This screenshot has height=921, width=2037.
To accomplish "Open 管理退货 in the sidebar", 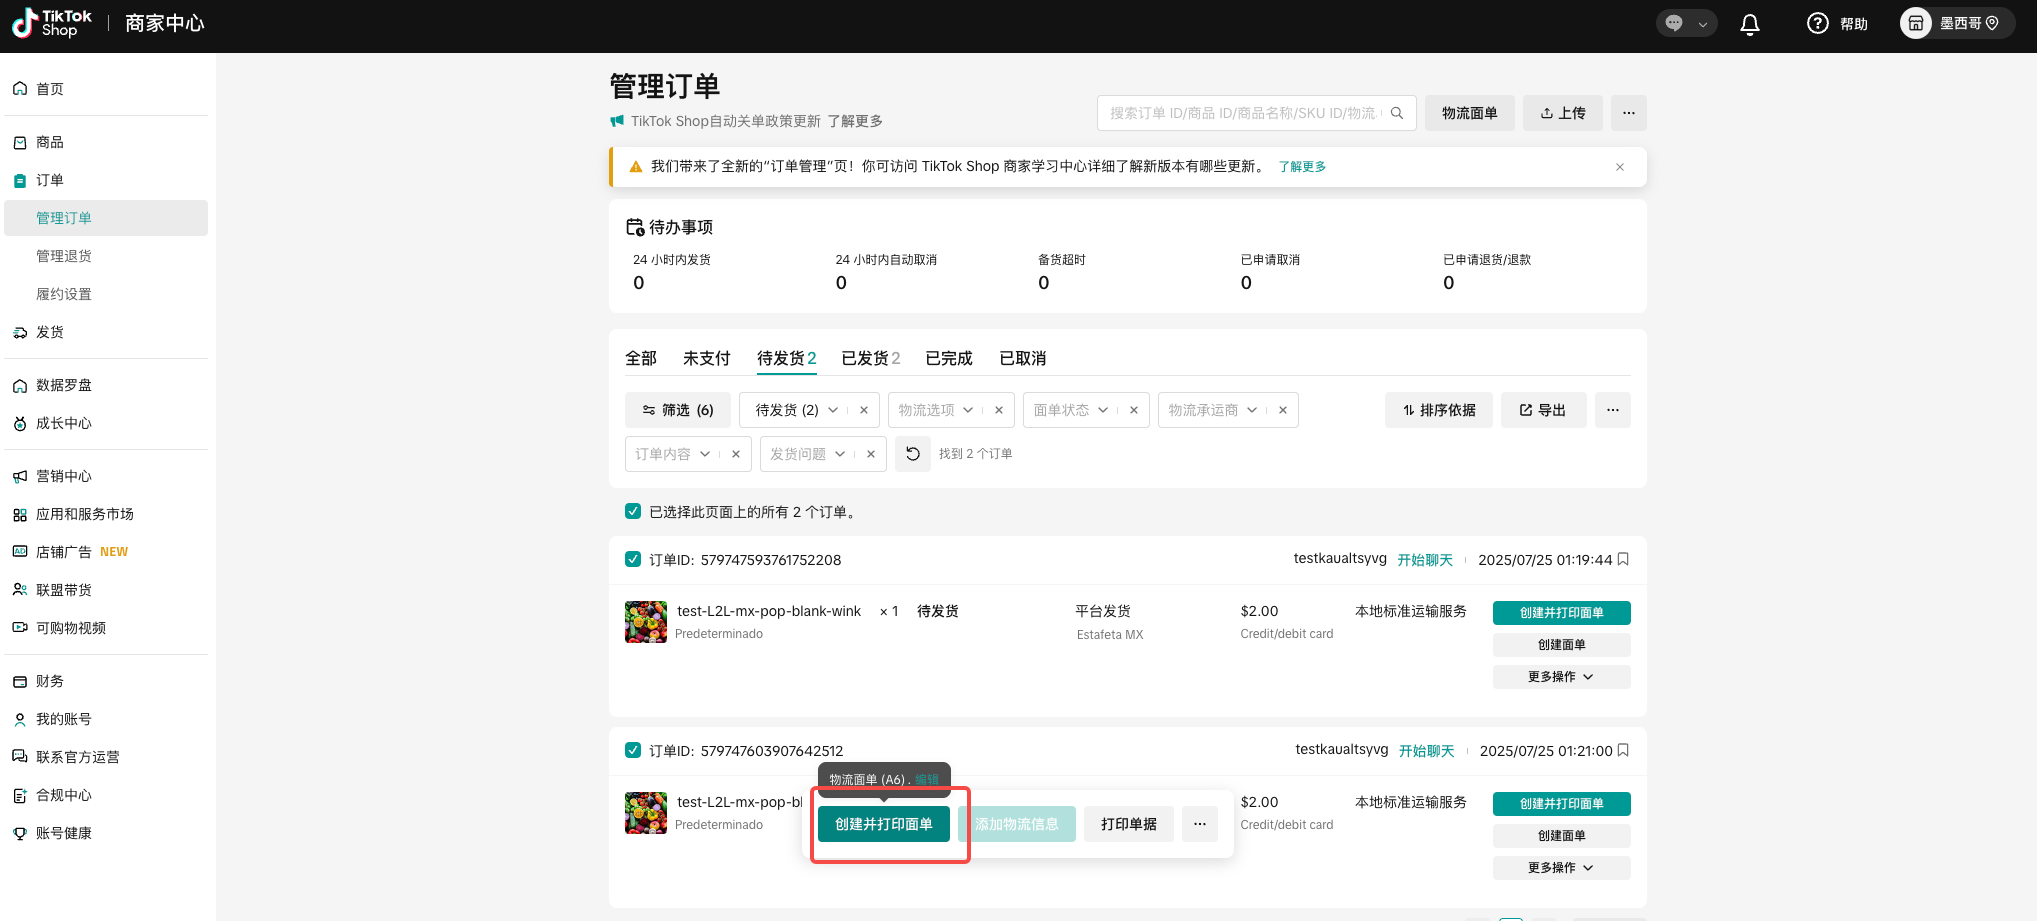I will 64,256.
